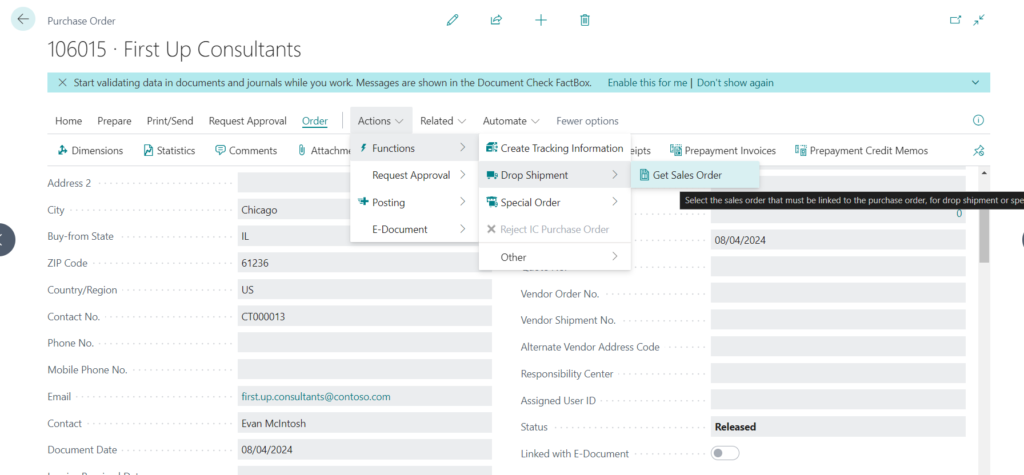Click Alternate Vendor Address Code field
The height and width of the screenshot is (475, 1024).
tap(838, 347)
